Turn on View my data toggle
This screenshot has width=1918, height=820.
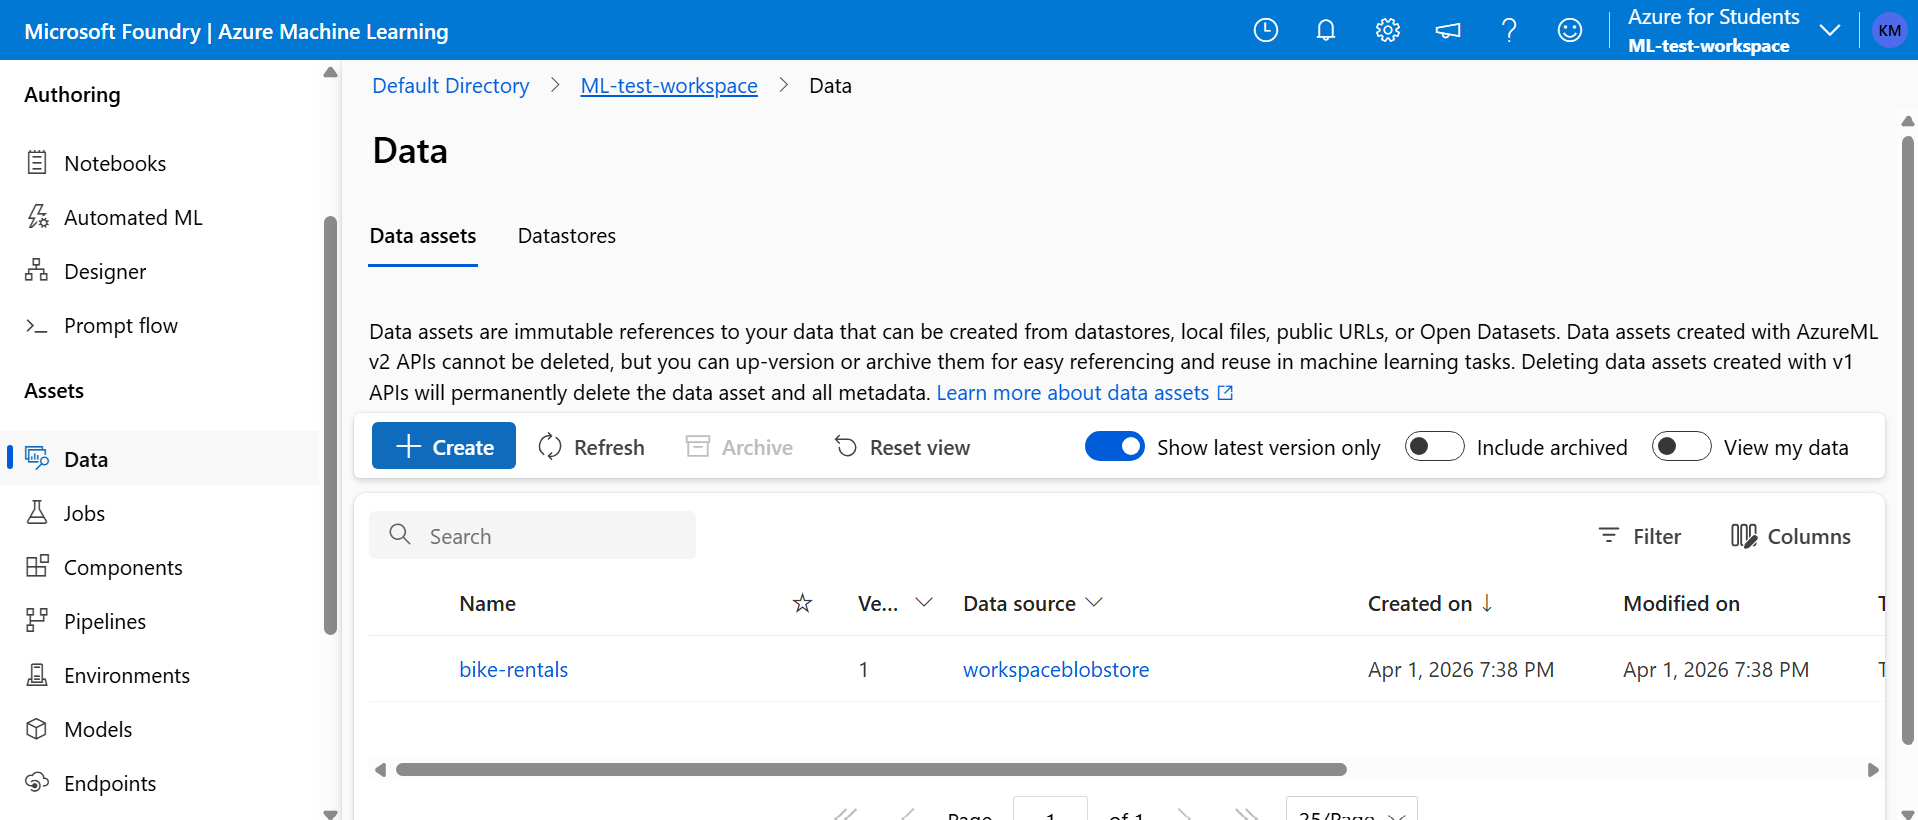[x=1682, y=446]
